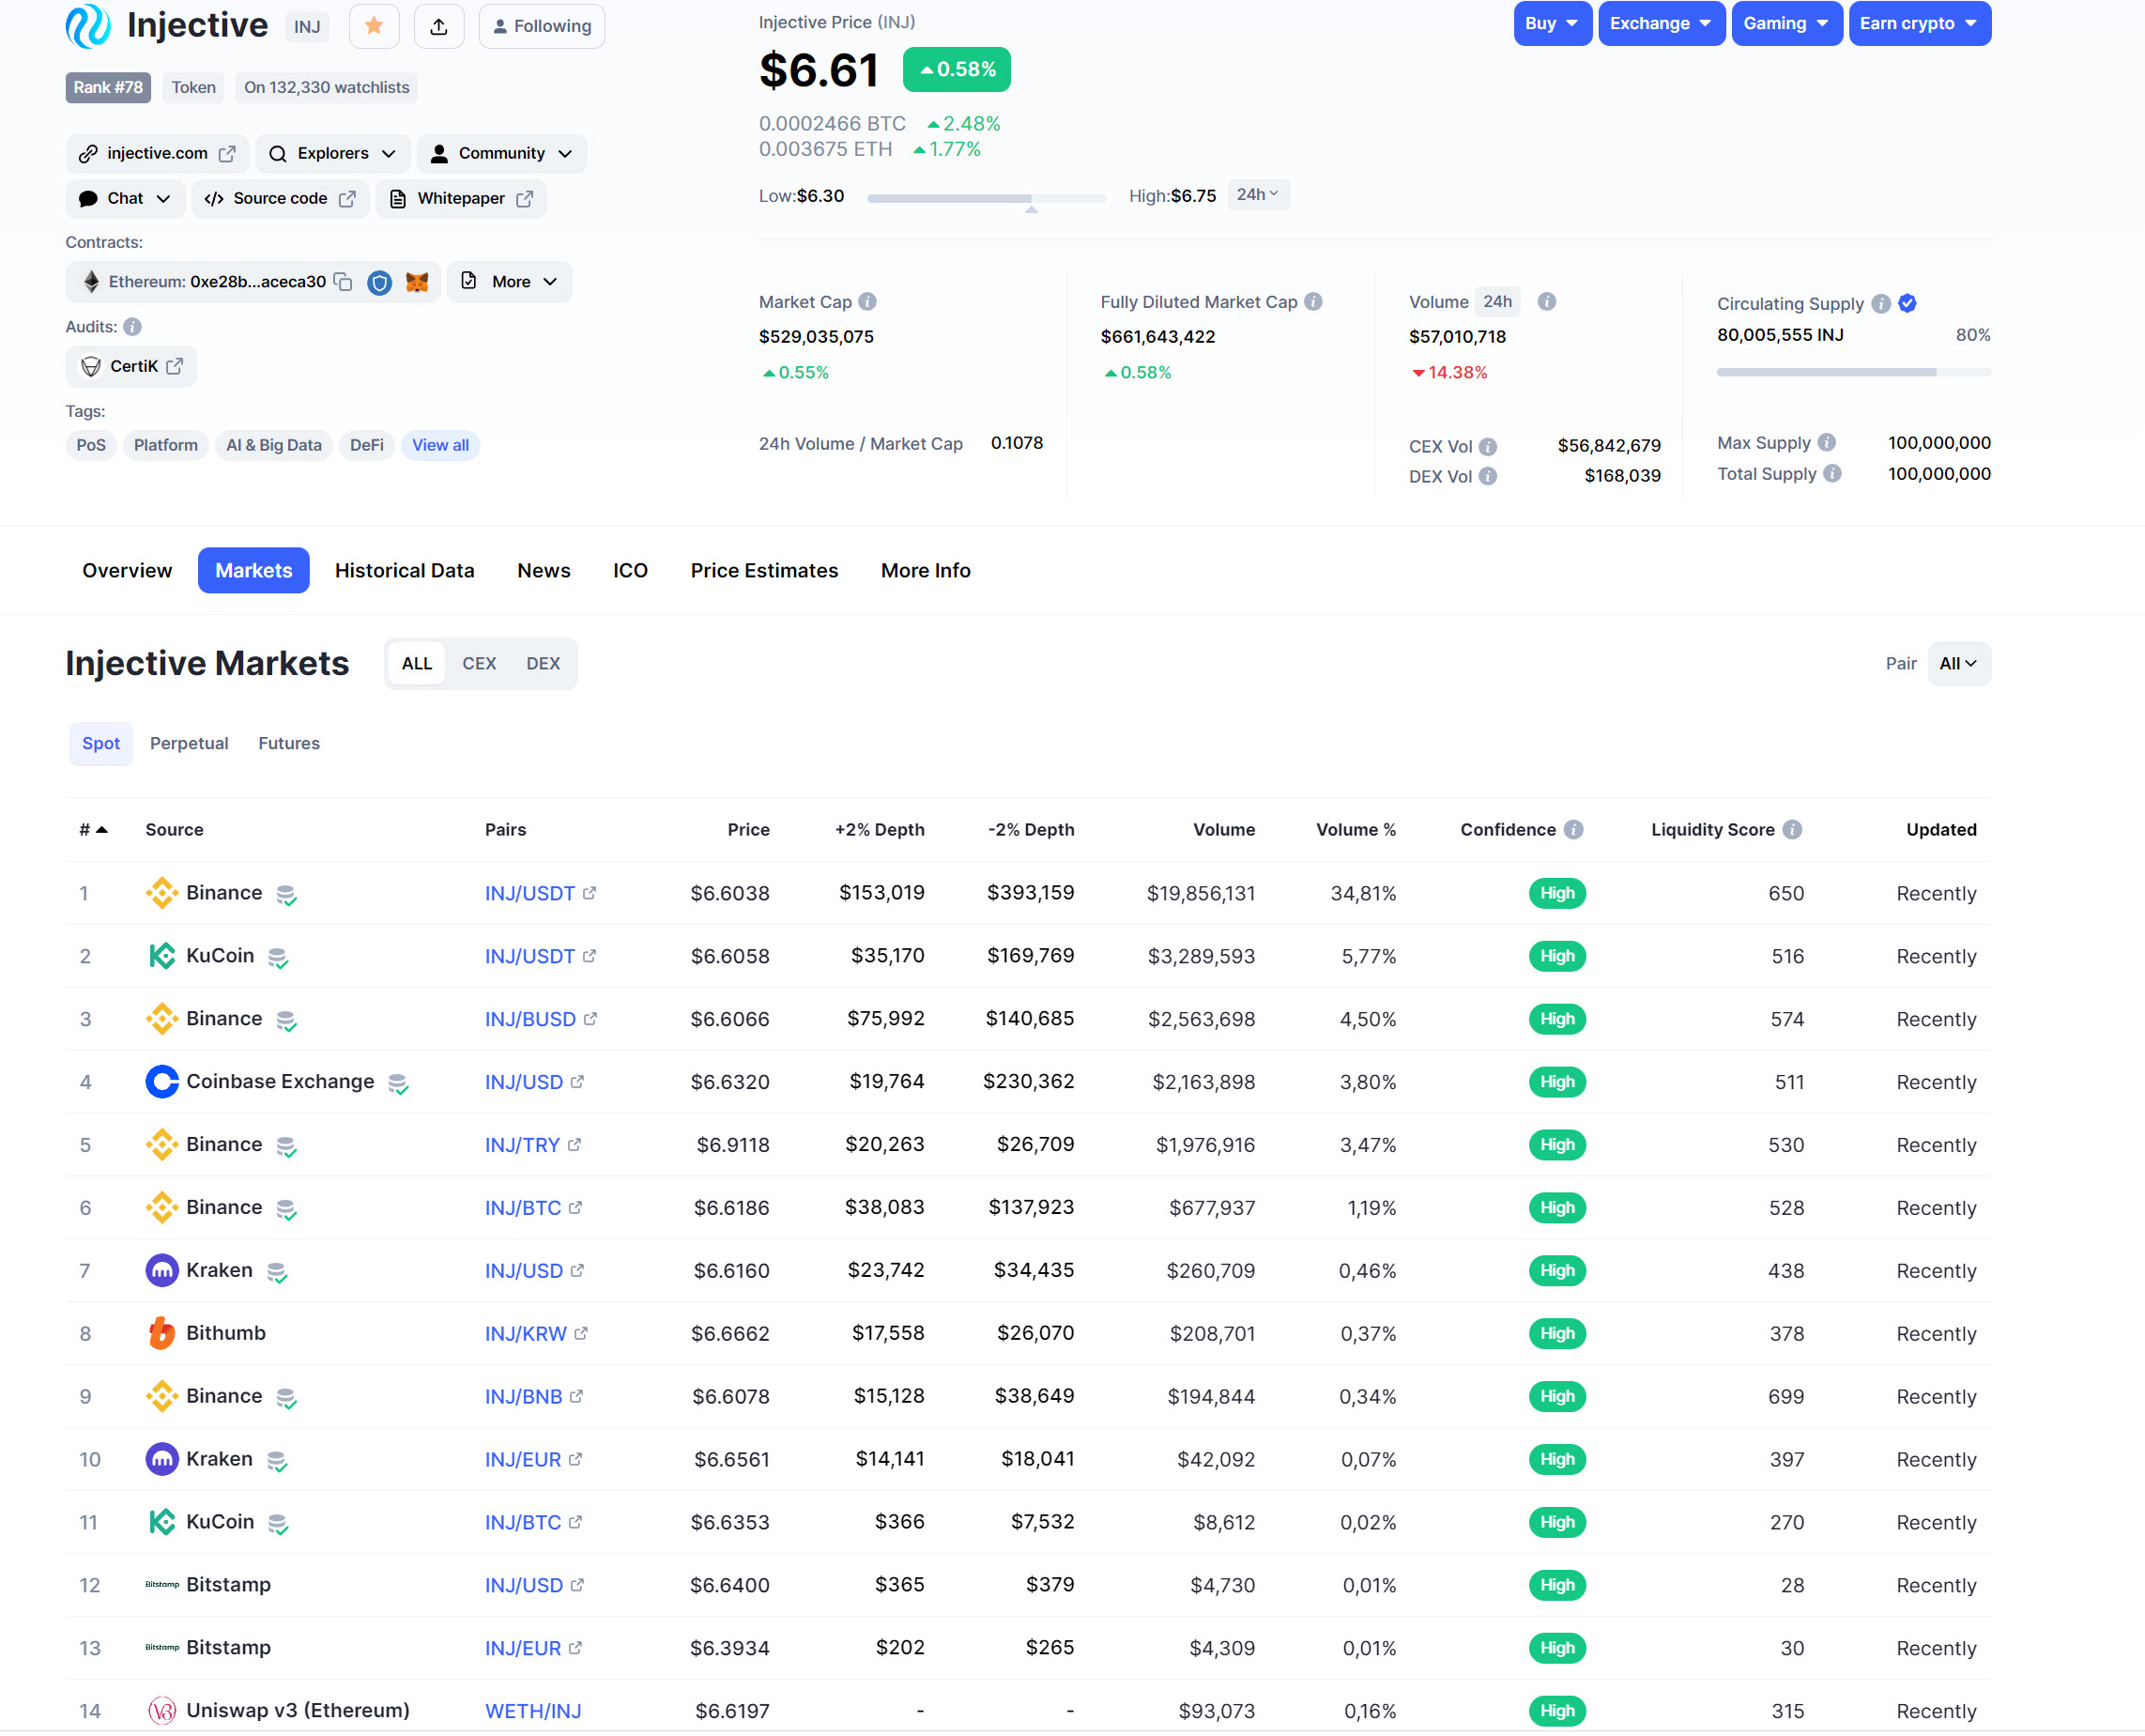This screenshot has width=2145, height=1736.
Task: Click the Trust Wallet shield icon
Action: click(x=379, y=282)
